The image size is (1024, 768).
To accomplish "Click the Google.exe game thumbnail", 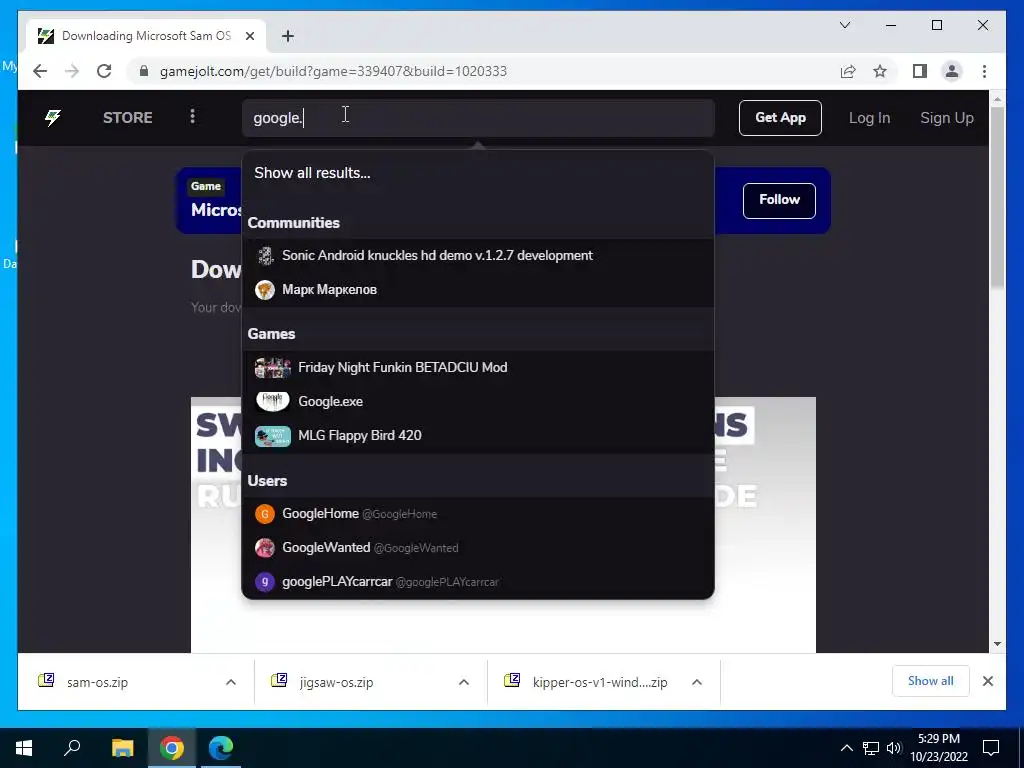I will [x=272, y=402].
